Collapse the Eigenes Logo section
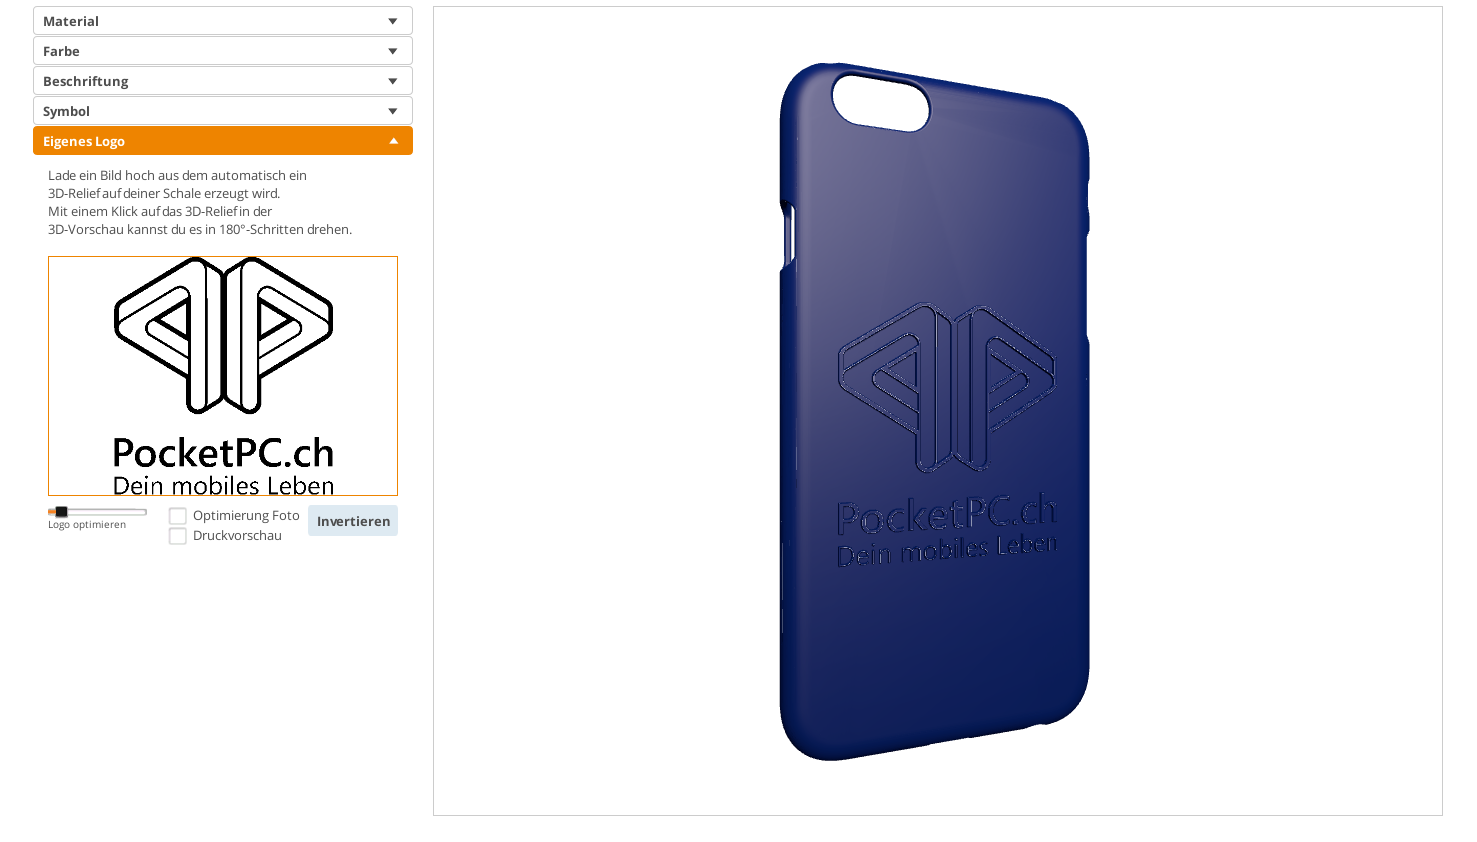 coord(222,141)
